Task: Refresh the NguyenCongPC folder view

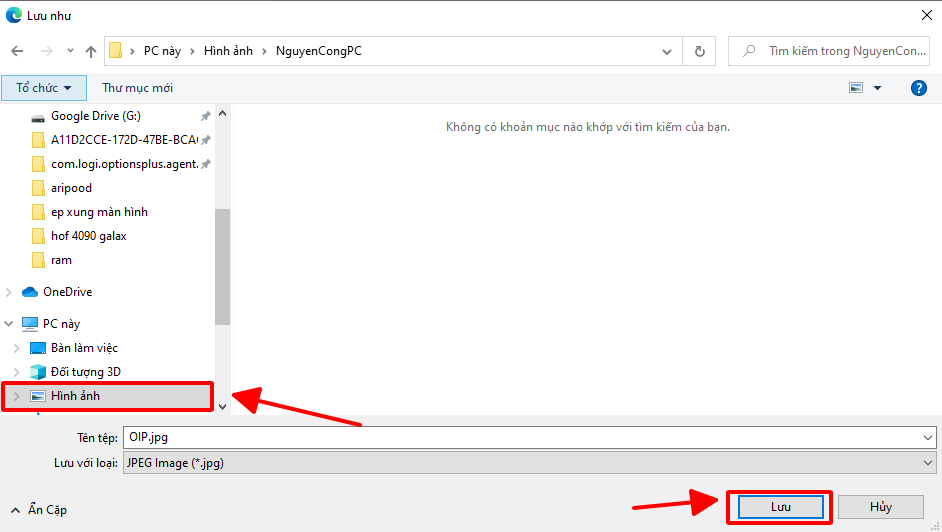Action: click(699, 52)
